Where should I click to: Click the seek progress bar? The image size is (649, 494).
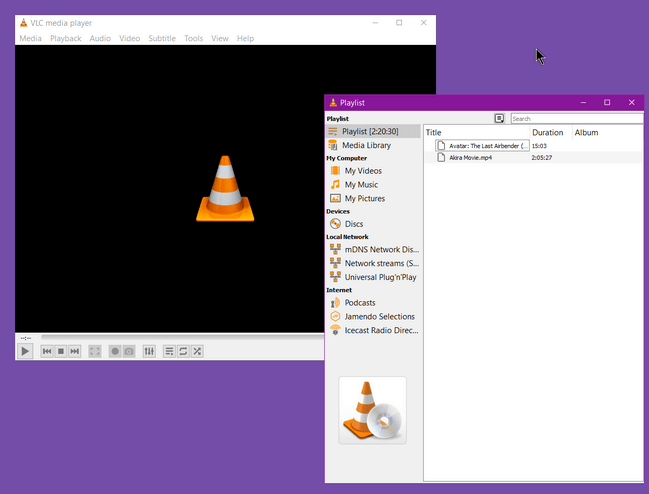[182, 337]
